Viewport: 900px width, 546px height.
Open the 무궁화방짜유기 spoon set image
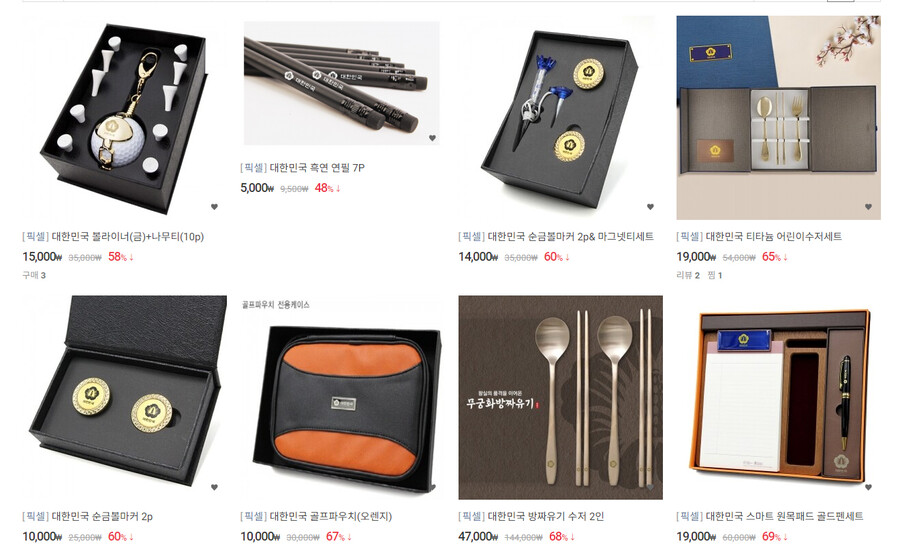point(560,398)
